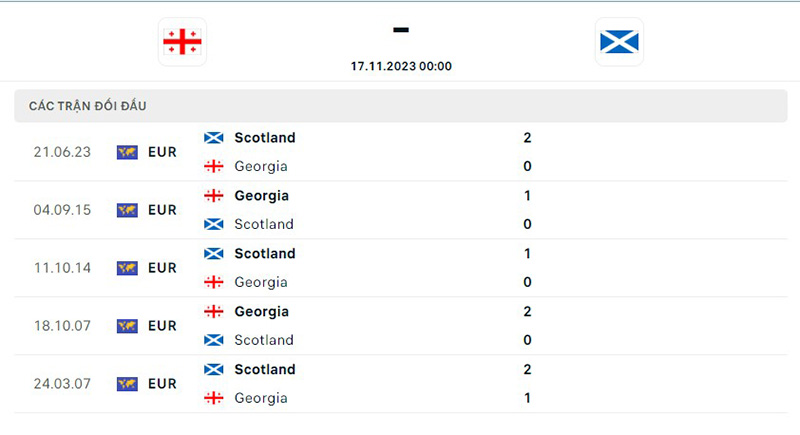Click the Georgia flag in the match header
Viewport: 800px width, 435px height.
click(182, 41)
